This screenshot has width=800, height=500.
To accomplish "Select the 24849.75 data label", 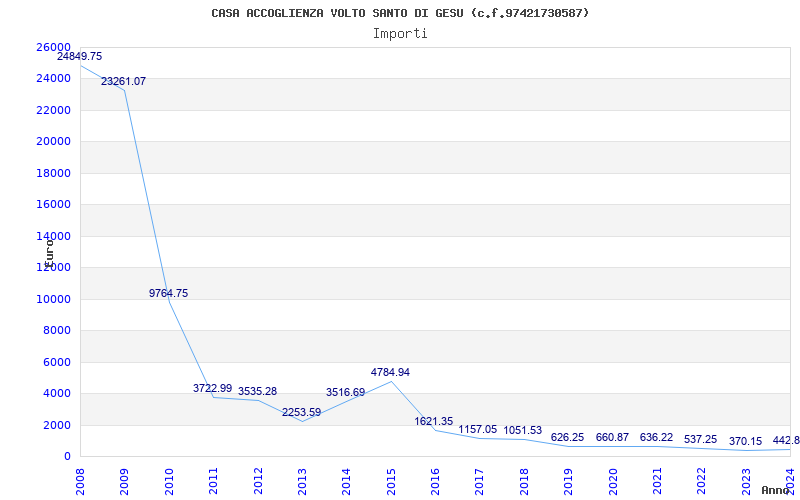I will pos(80,57).
